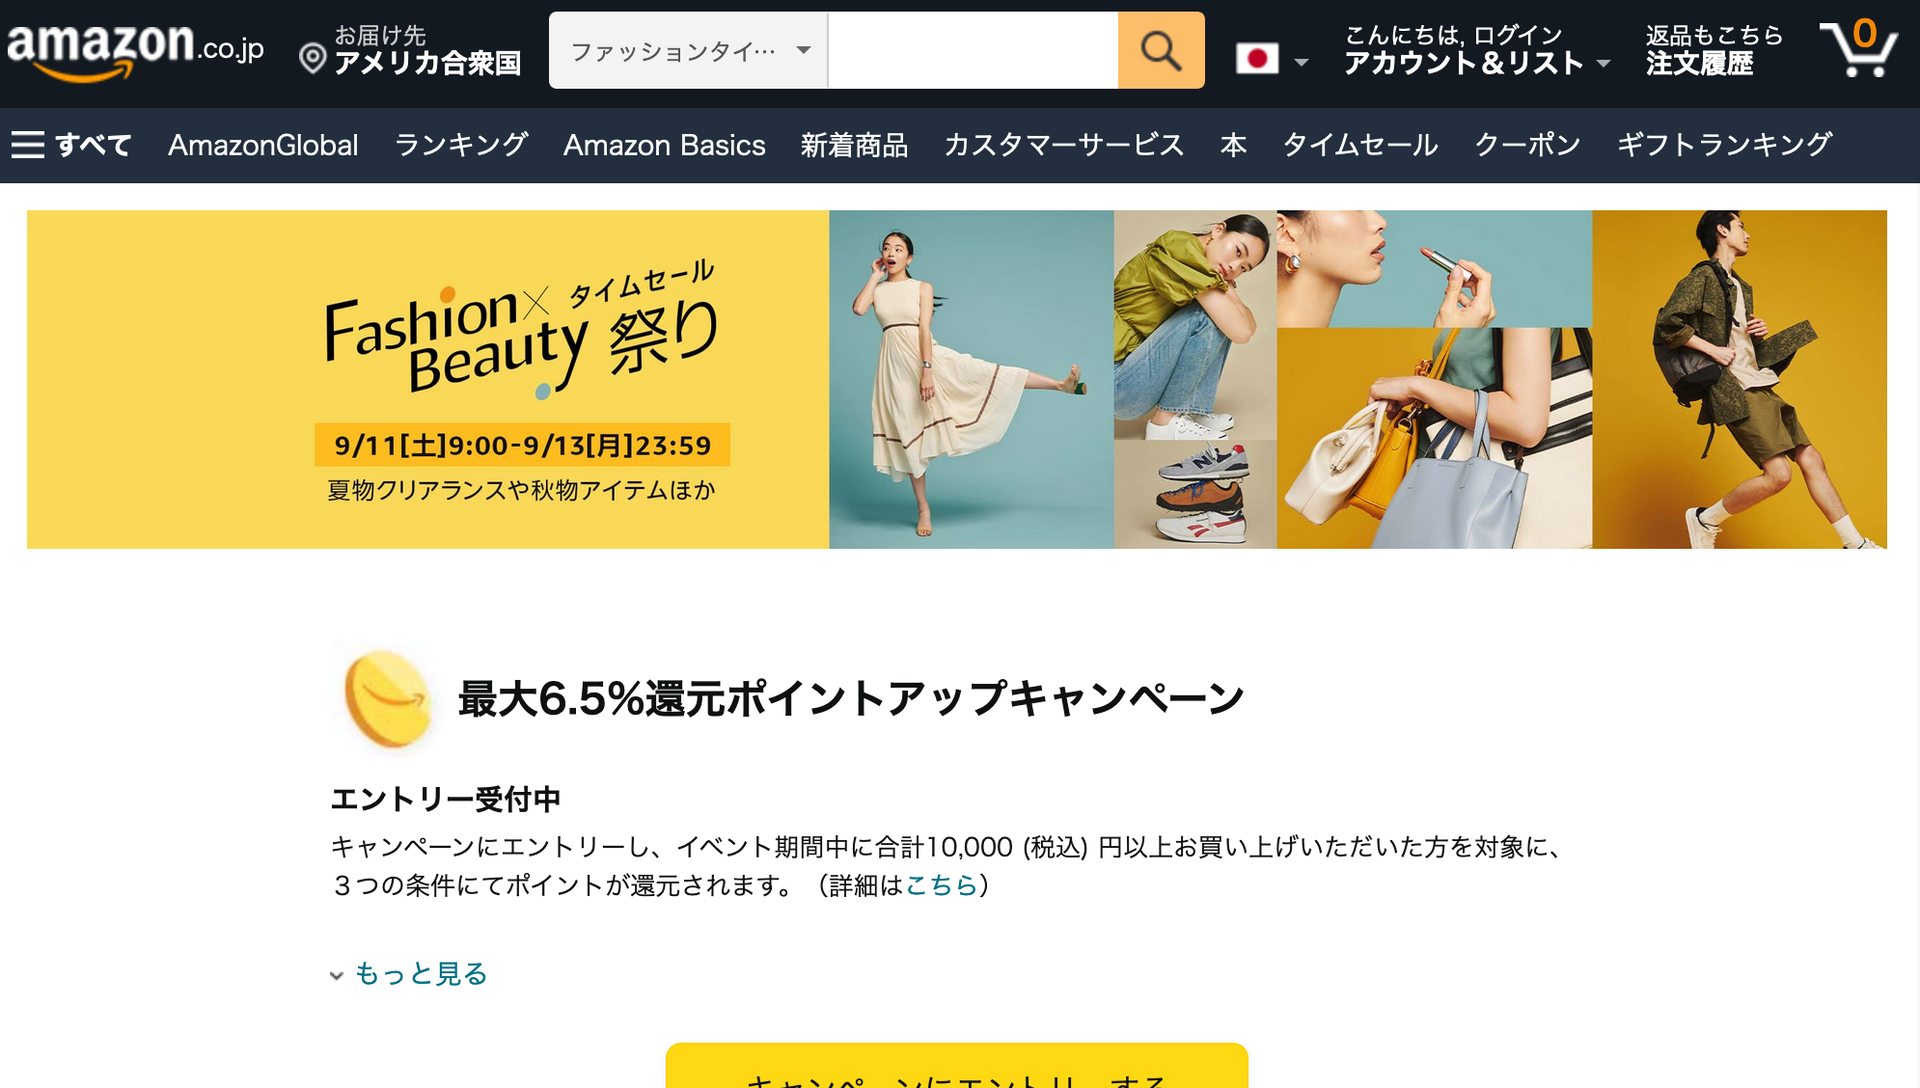Click the Fashion Beauty 祭り banner
Screen dimensions: 1920x1088
coord(957,379)
